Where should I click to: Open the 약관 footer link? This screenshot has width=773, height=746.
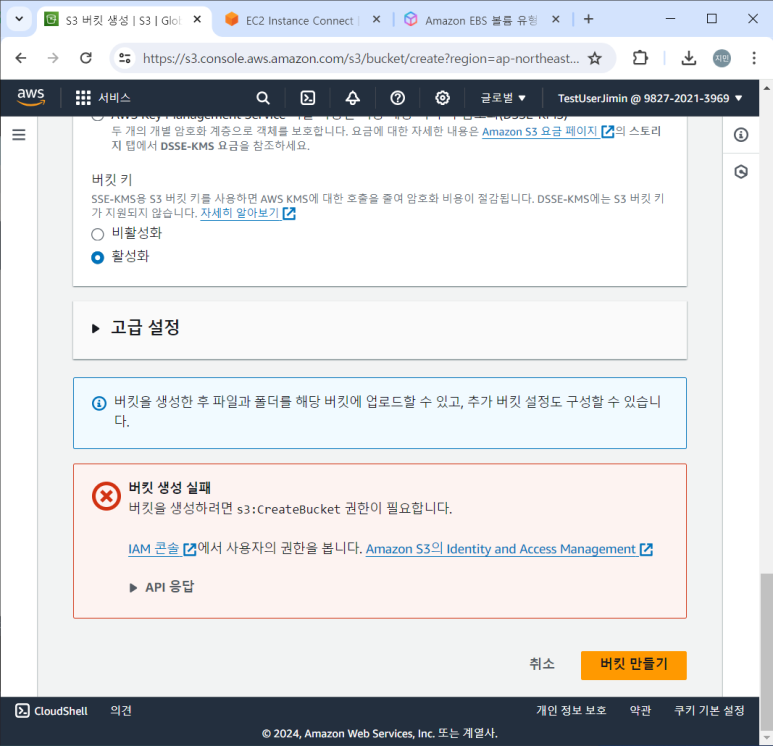[x=640, y=710]
